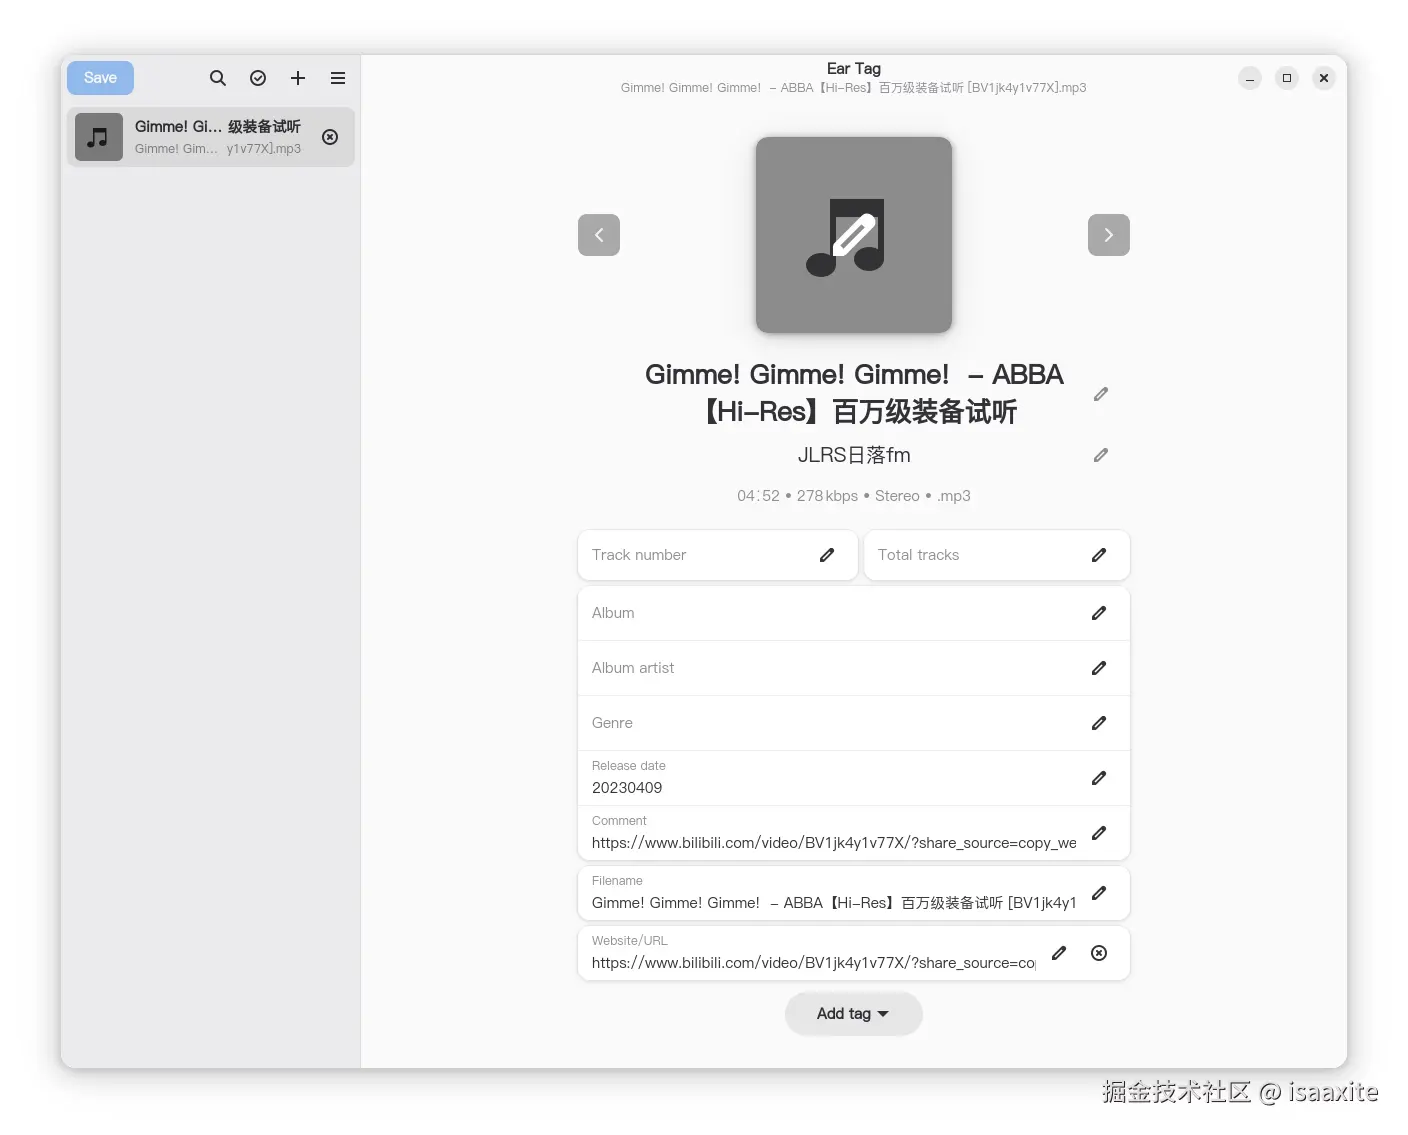The width and height of the screenshot is (1408, 1135).
Task: Change the album cover art image
Action: pos(854,235)
